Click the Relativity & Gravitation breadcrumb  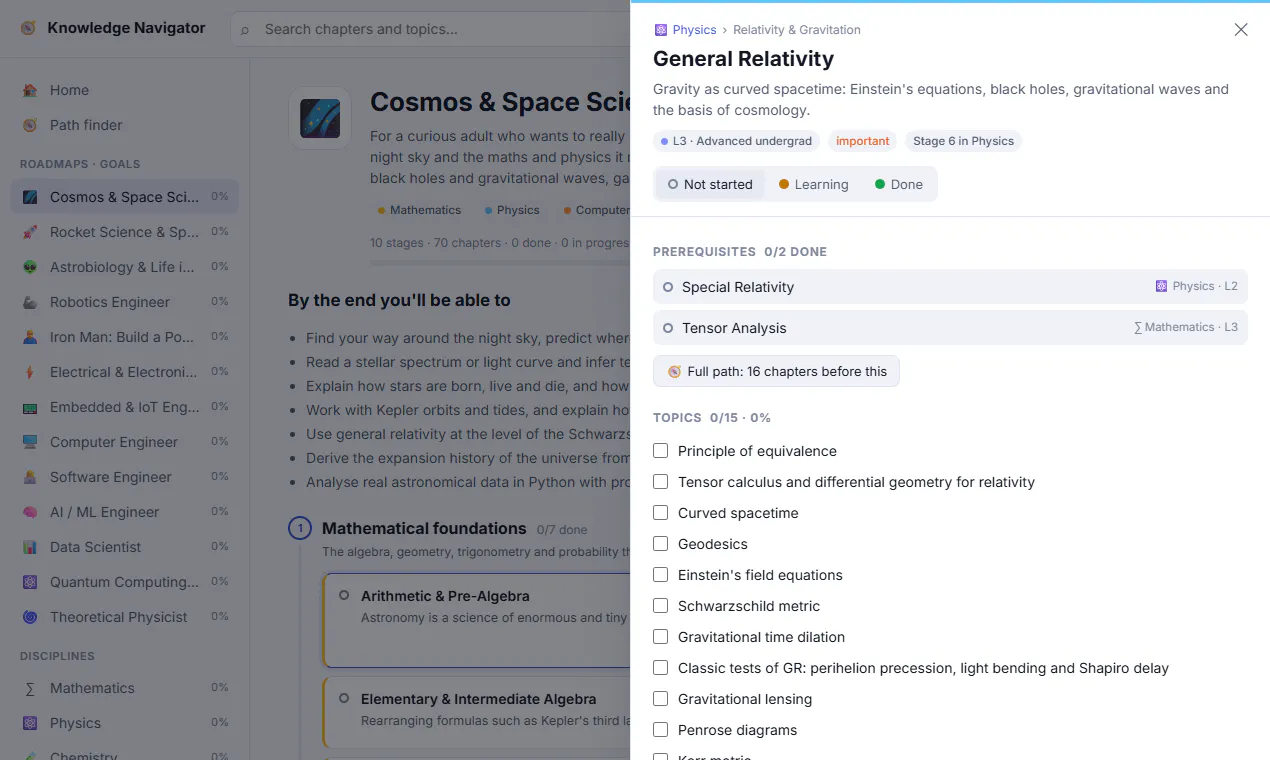tap(797, 30)
